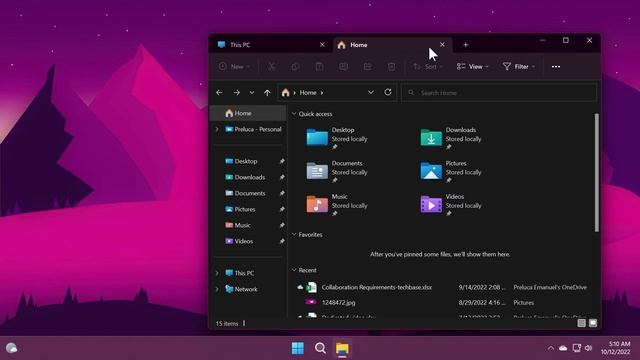Go back with the left arrow

click(219, 93)
